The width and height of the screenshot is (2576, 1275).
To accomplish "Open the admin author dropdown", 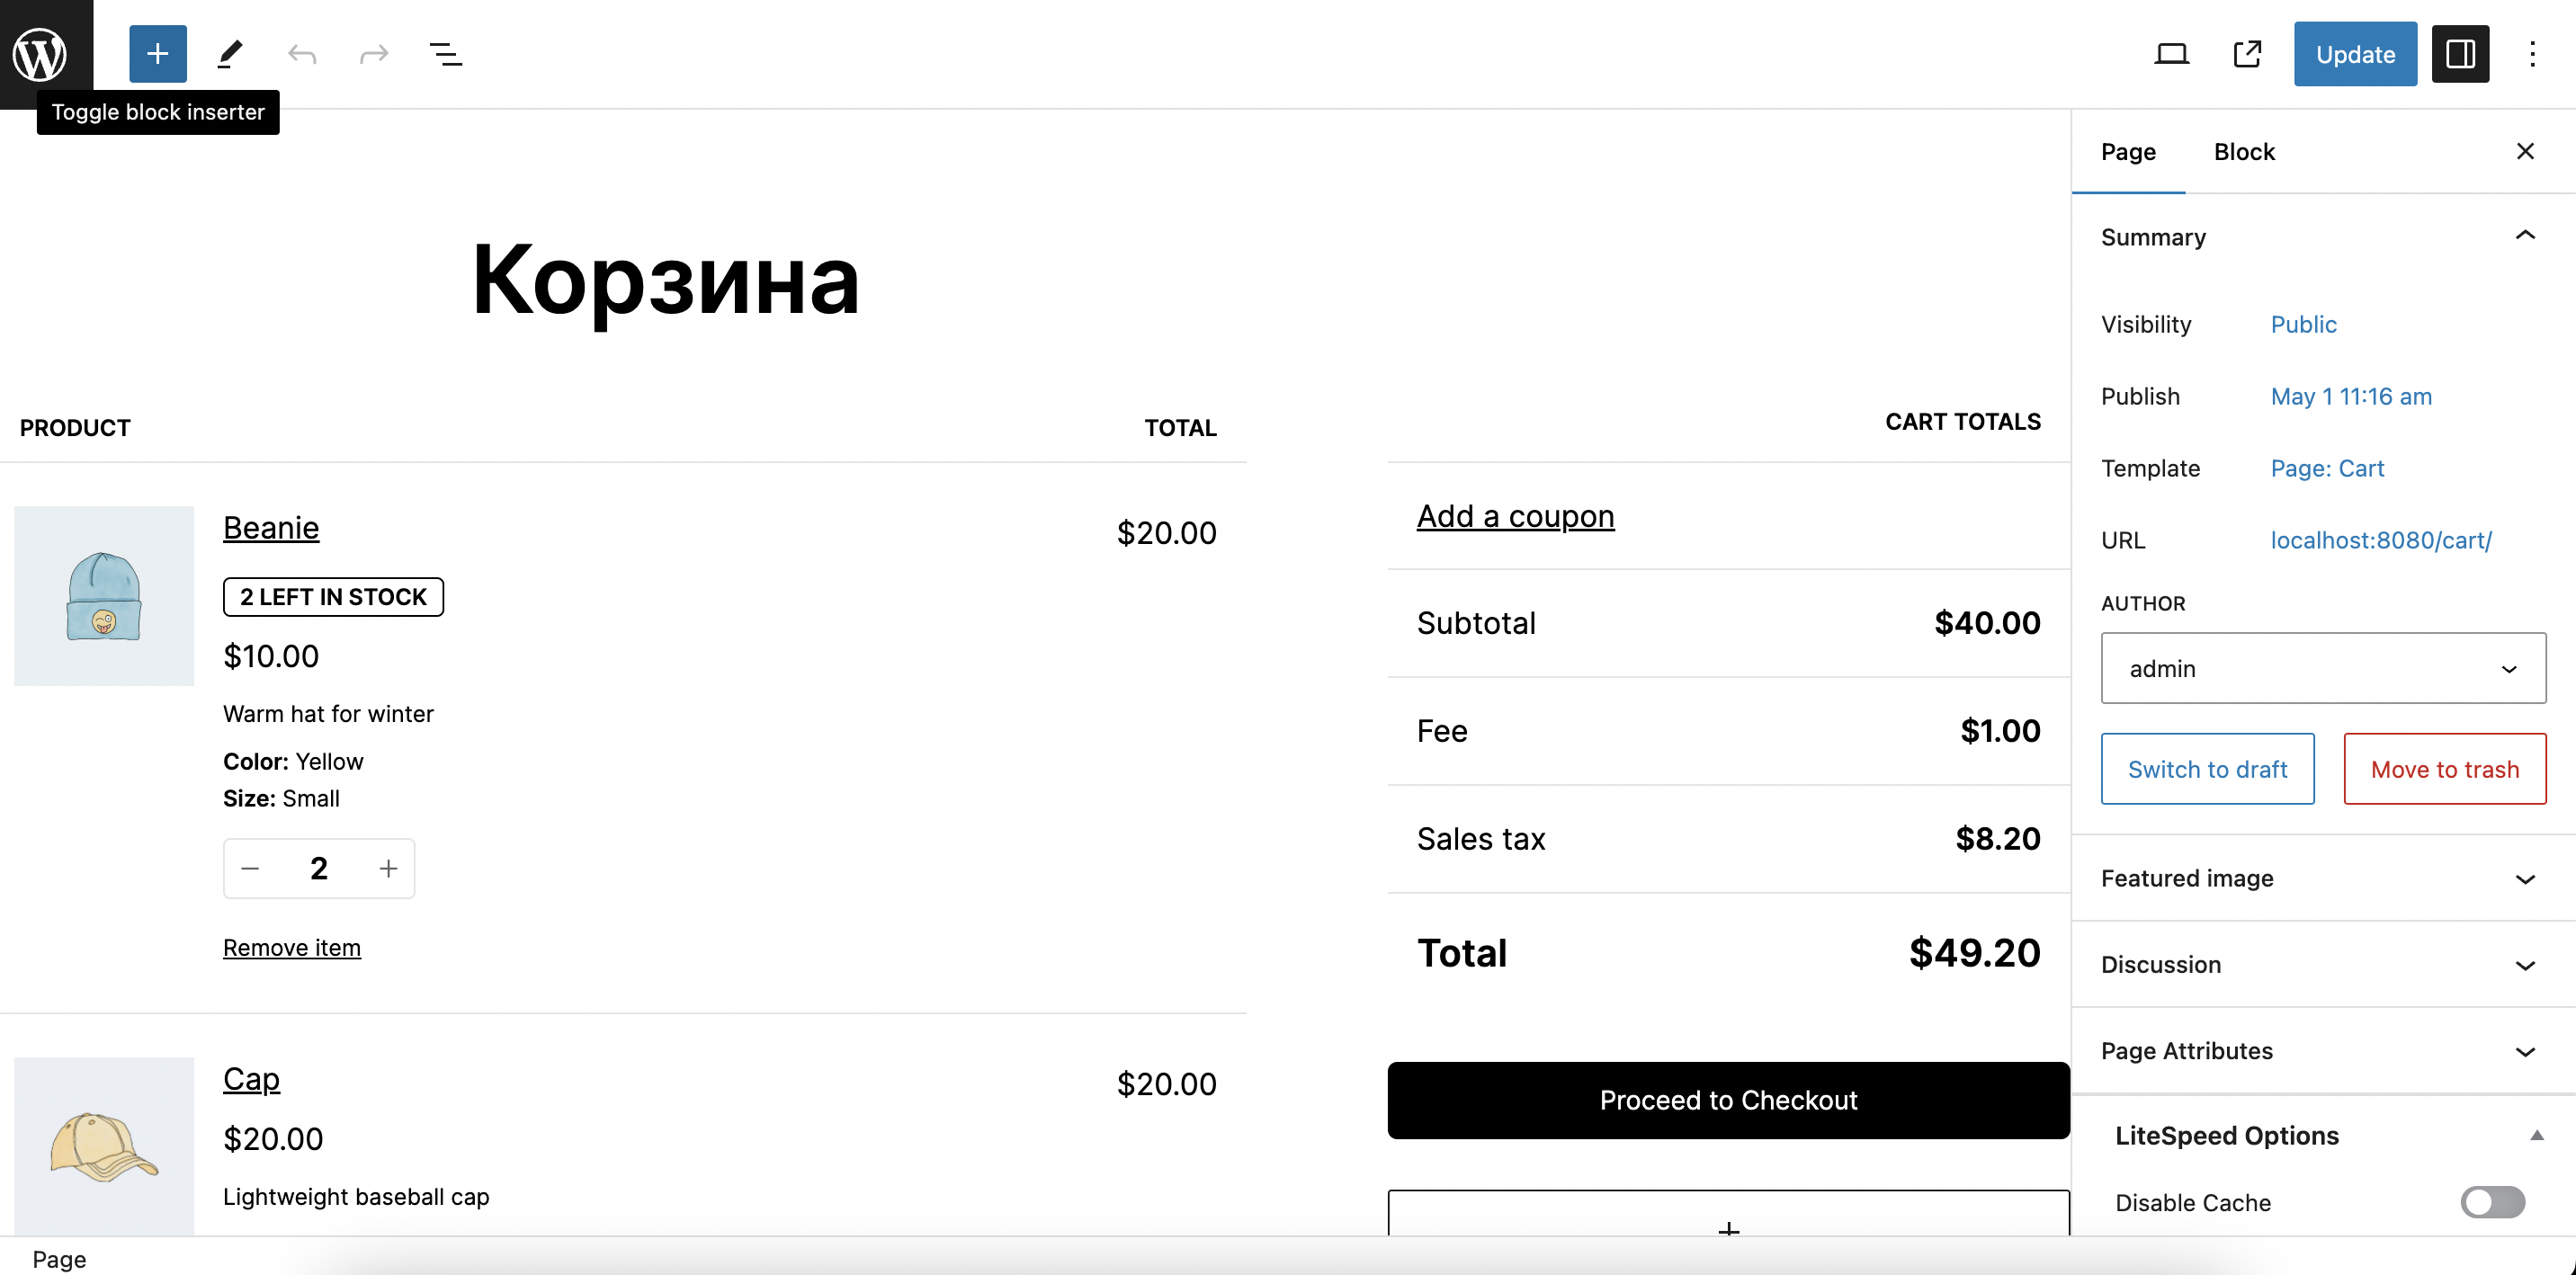I will pyautogui.click(x=2323, y=668).
